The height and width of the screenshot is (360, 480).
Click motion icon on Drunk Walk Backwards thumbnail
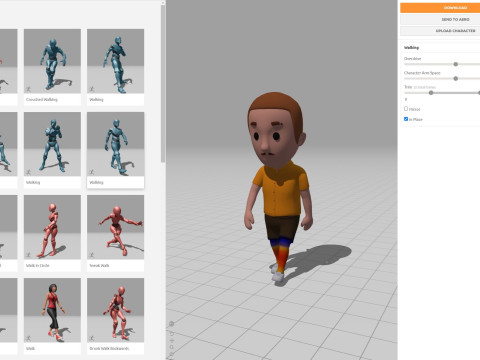coord(92,338)
